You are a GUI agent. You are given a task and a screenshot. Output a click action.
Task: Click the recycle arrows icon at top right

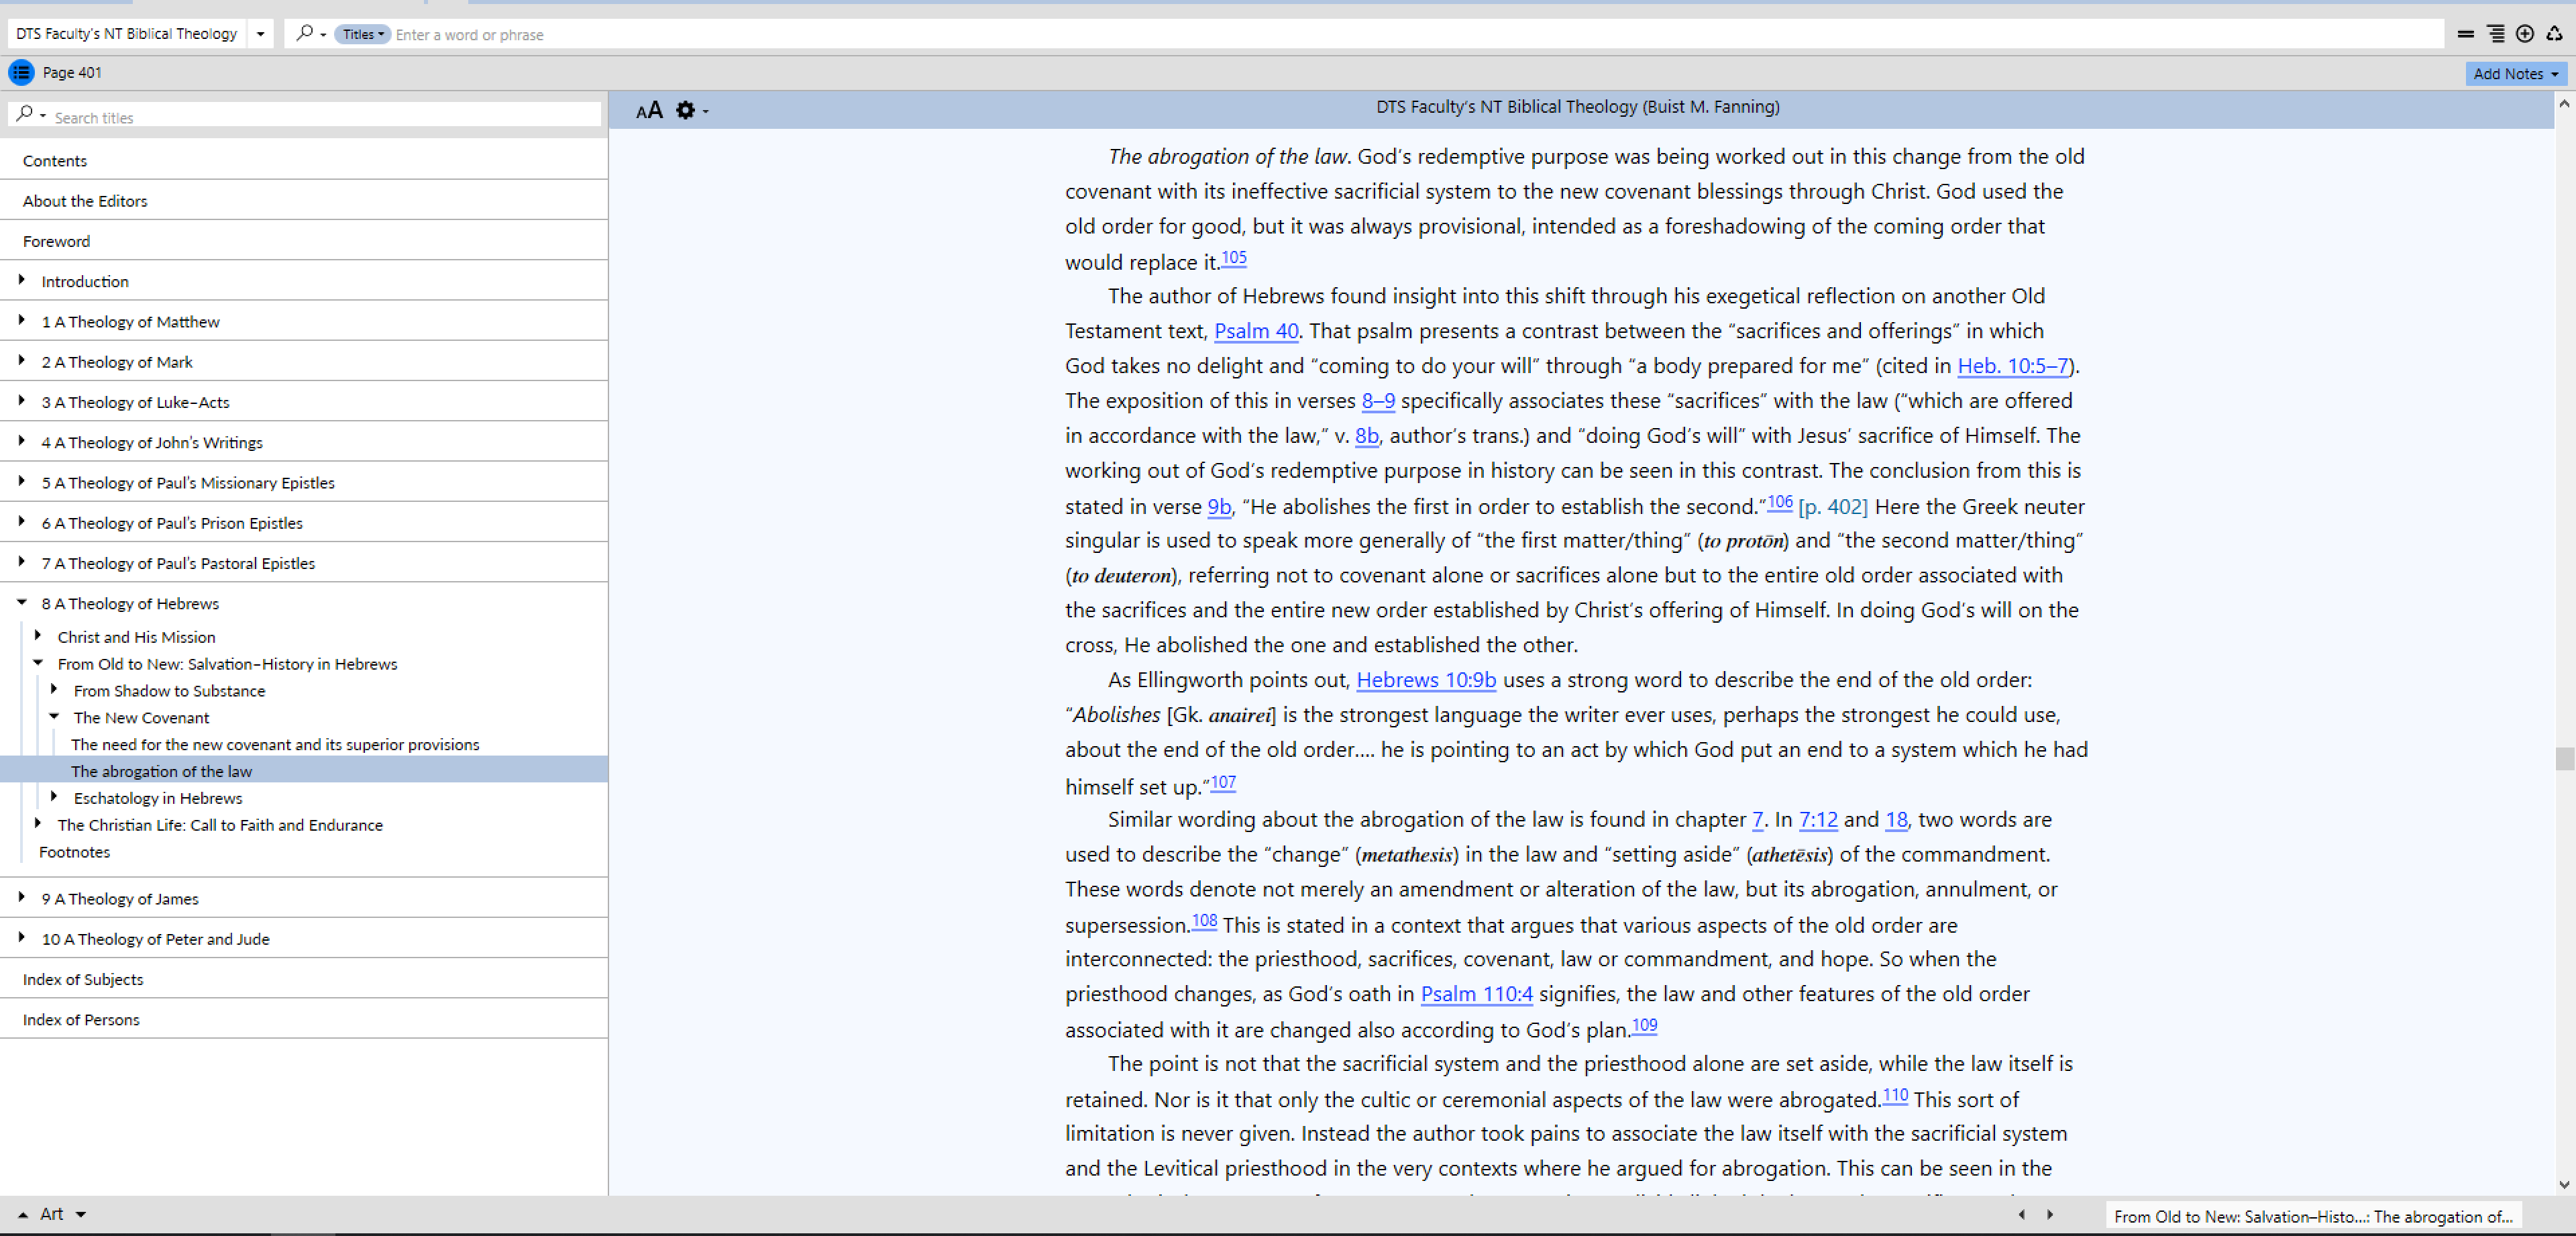click(x=2554, y=34)
